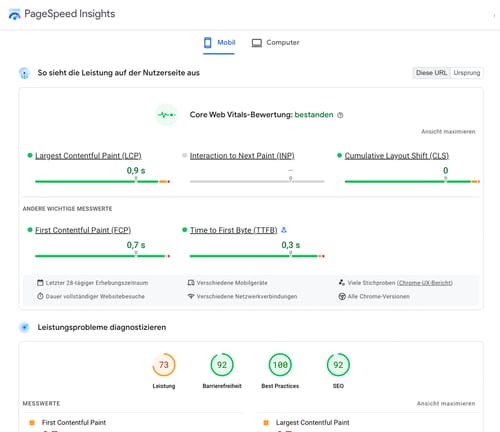This screenshot has height=432, width=500.
Task: Click the mobile phone icon in Mobil tab
Action: (208, 43)
